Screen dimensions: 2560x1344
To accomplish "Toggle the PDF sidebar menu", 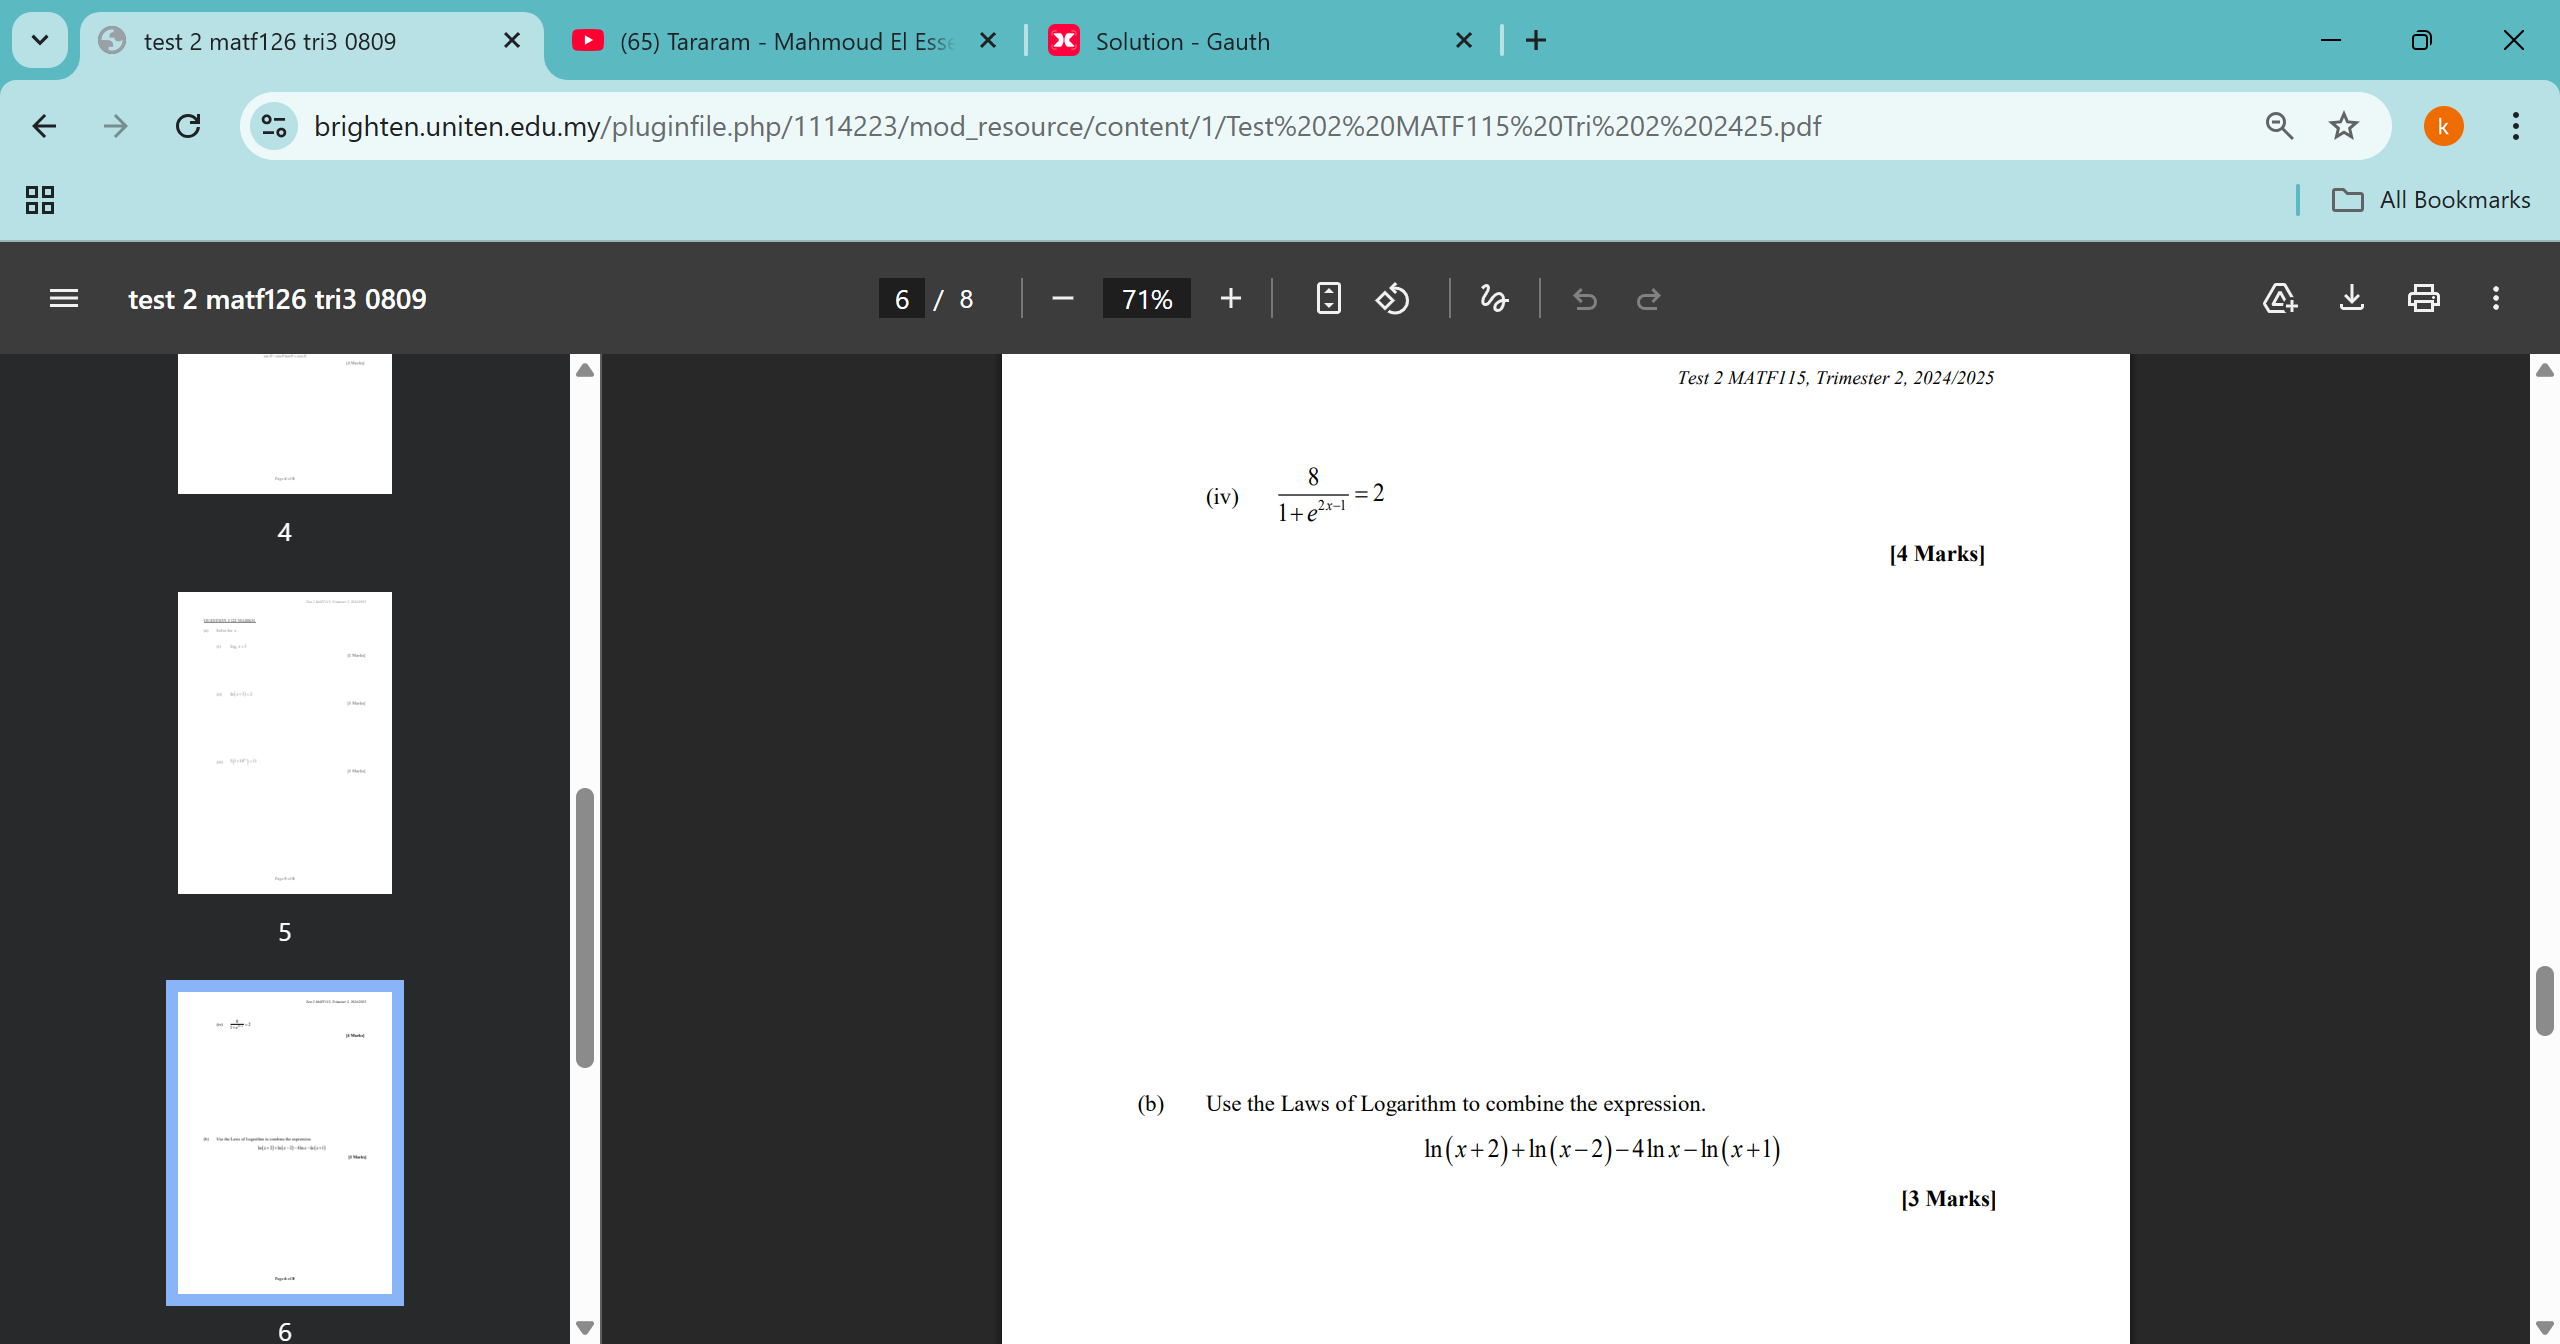I will (64, 298).
